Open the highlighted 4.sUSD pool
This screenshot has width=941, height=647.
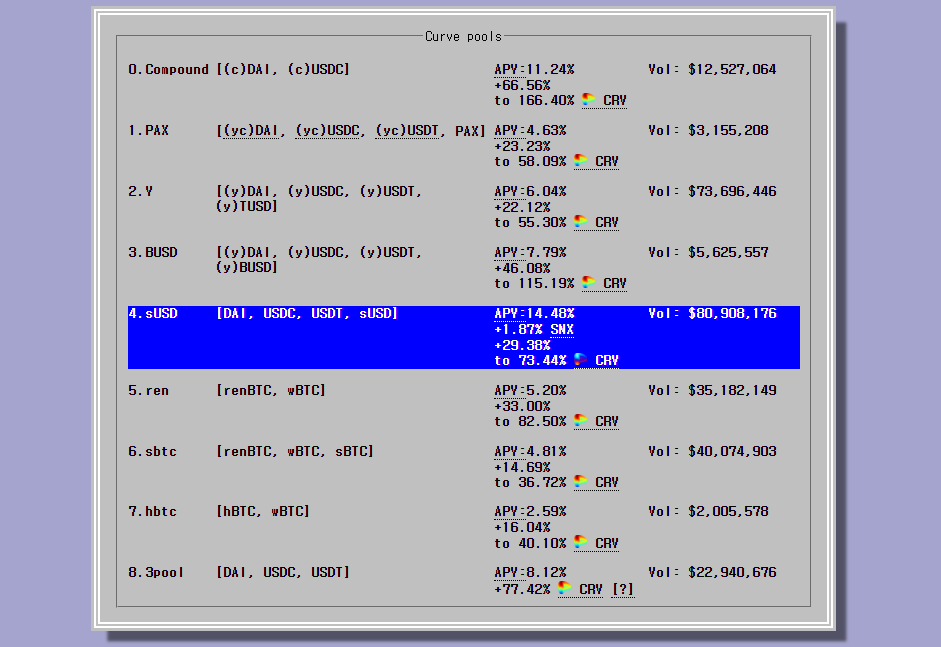[x=463, y=337]
